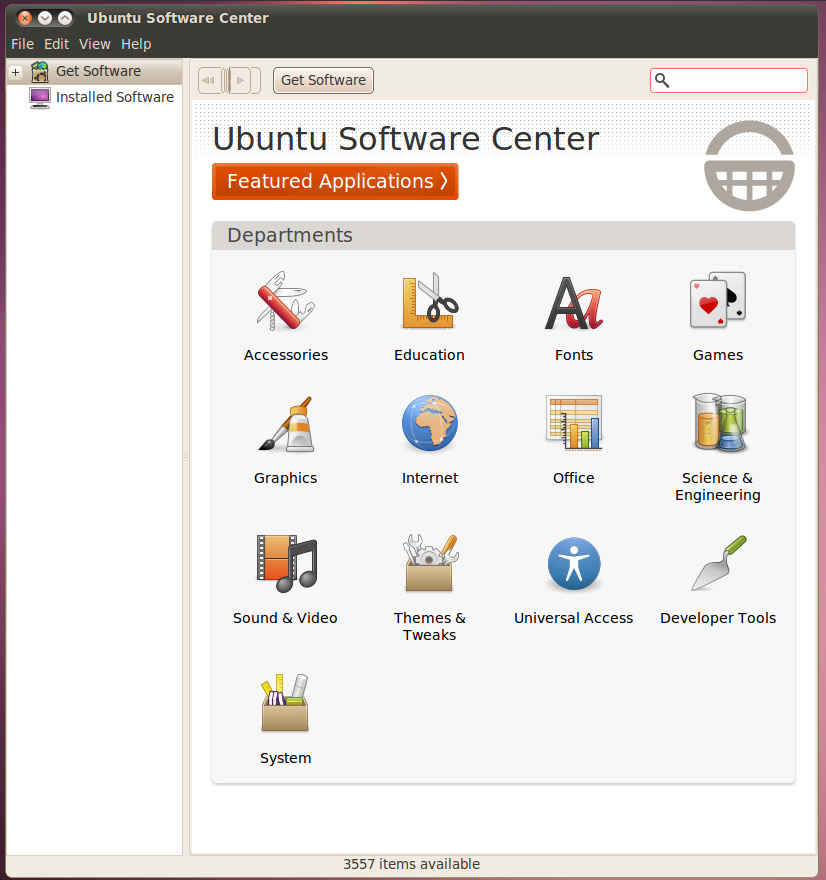Browse the Fonts department icon
This screenshot has height=880, width=826.
pos(573,302)
